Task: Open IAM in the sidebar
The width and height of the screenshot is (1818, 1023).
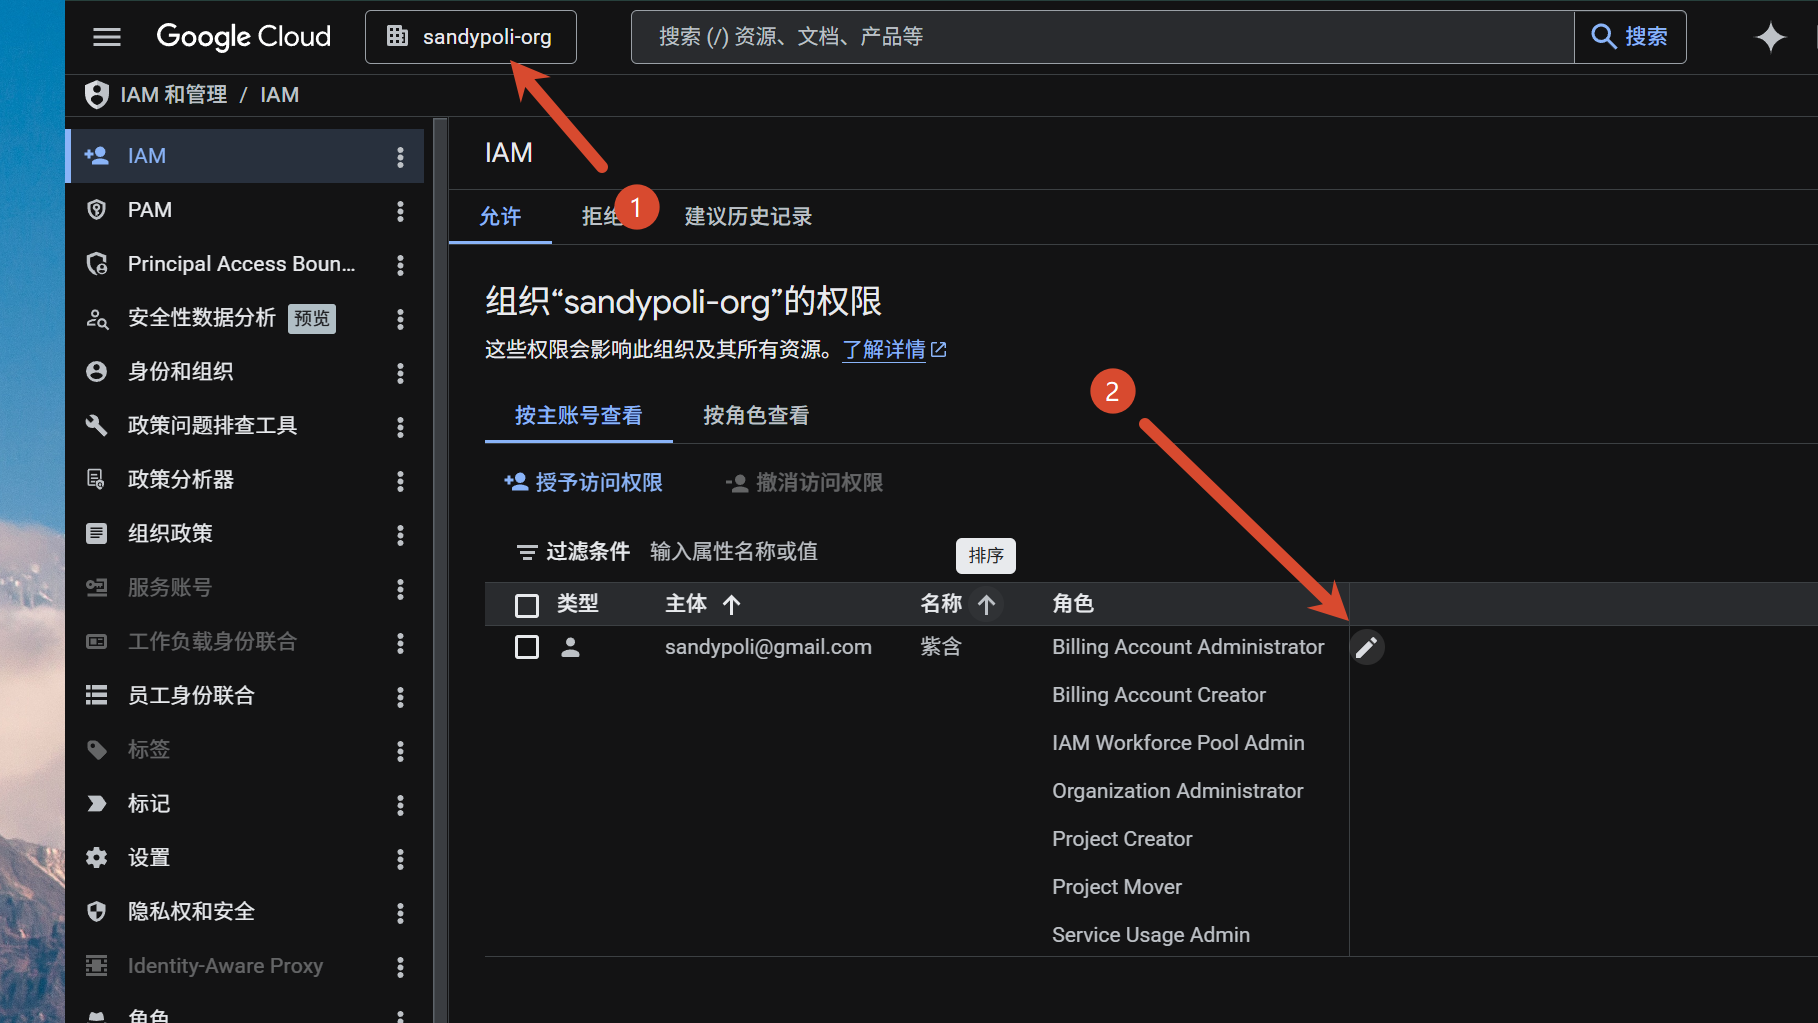Action: pos(245,156)
